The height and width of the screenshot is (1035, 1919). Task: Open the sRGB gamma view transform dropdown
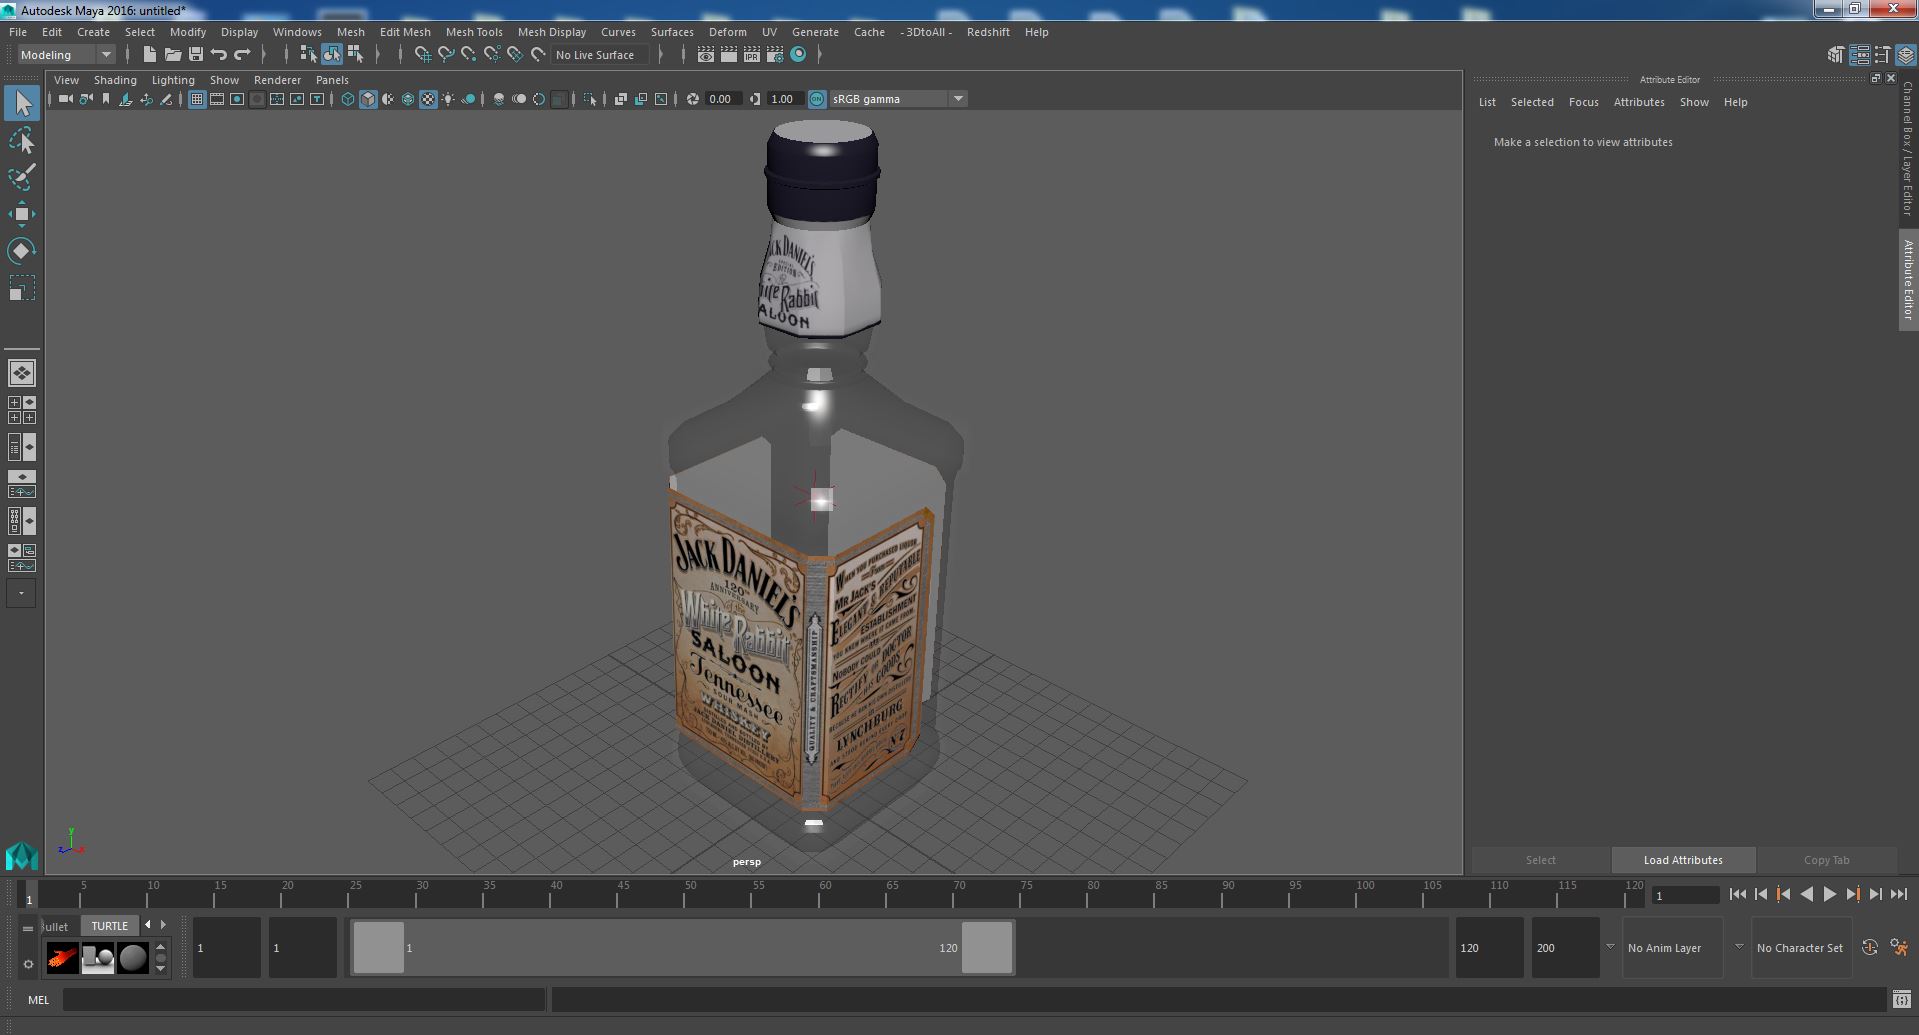point(897,99)
